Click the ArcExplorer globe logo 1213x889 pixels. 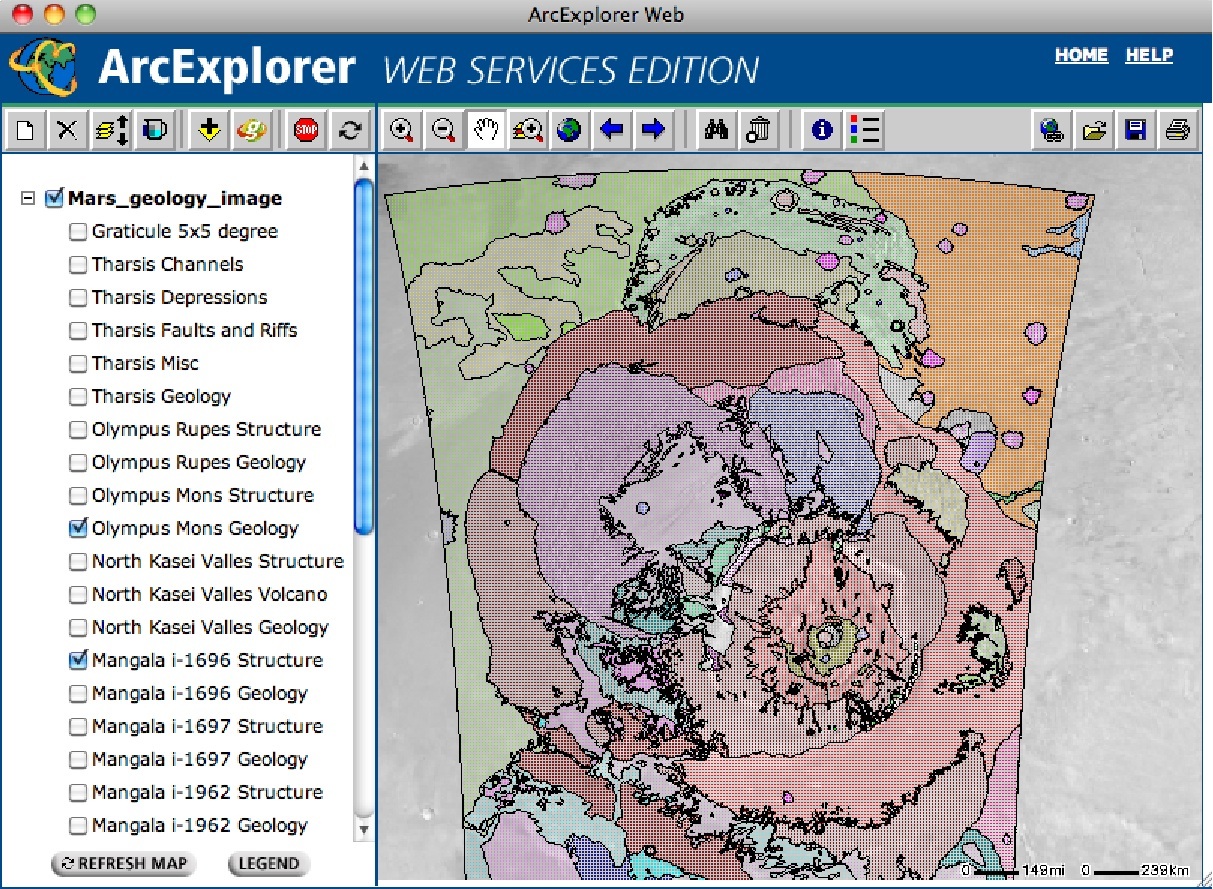46,66
